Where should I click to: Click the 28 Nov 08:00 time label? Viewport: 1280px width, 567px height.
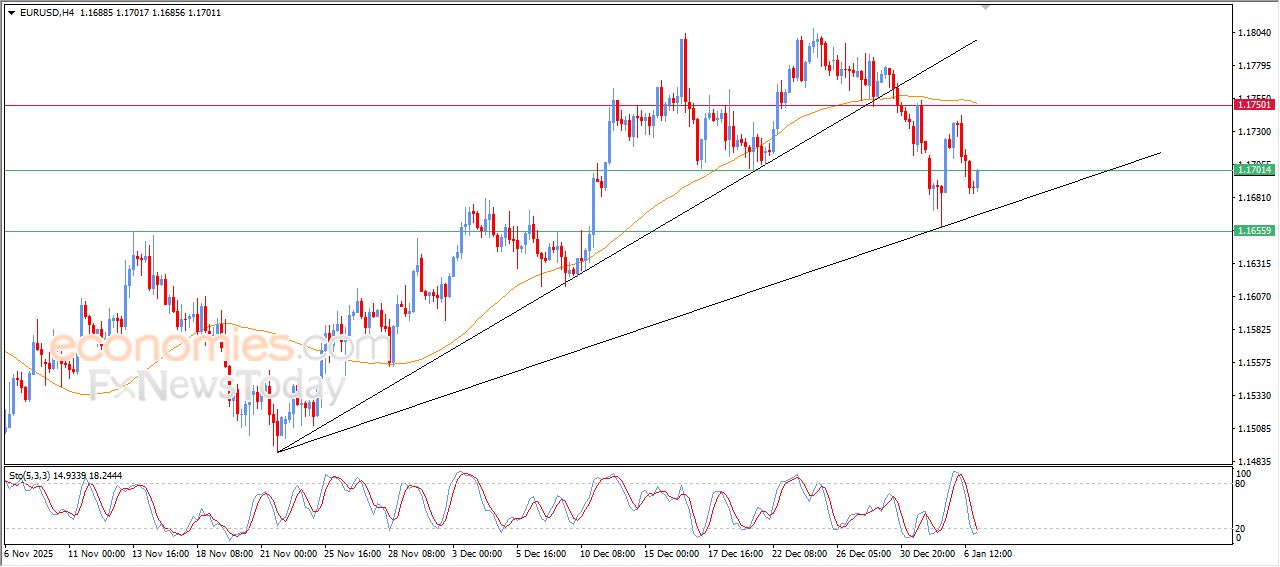tap(415, 552)
